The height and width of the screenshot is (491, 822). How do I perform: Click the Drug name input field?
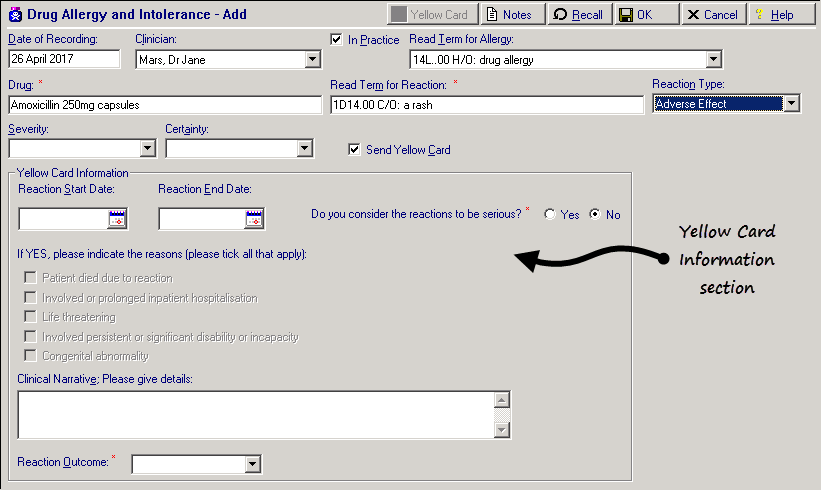pos(162,105)
